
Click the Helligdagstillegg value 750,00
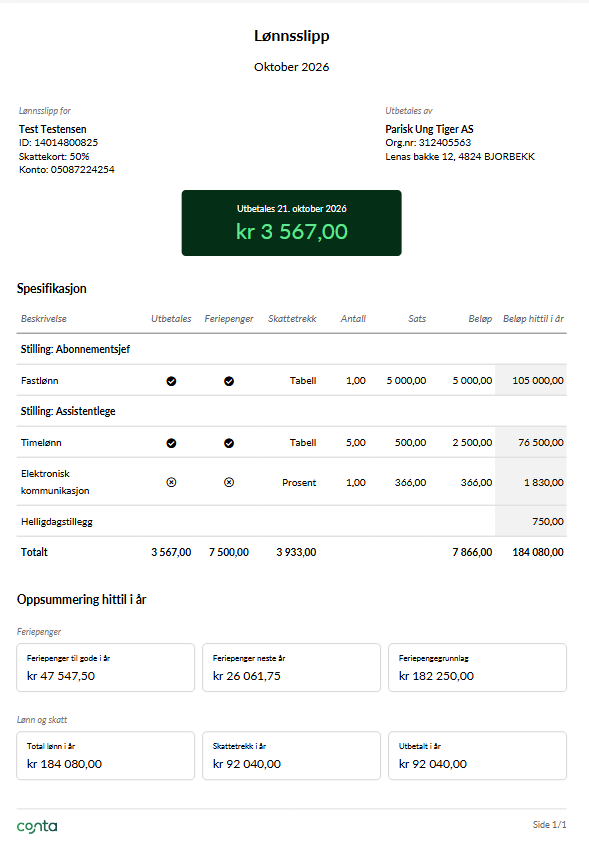tap(548, 521)
